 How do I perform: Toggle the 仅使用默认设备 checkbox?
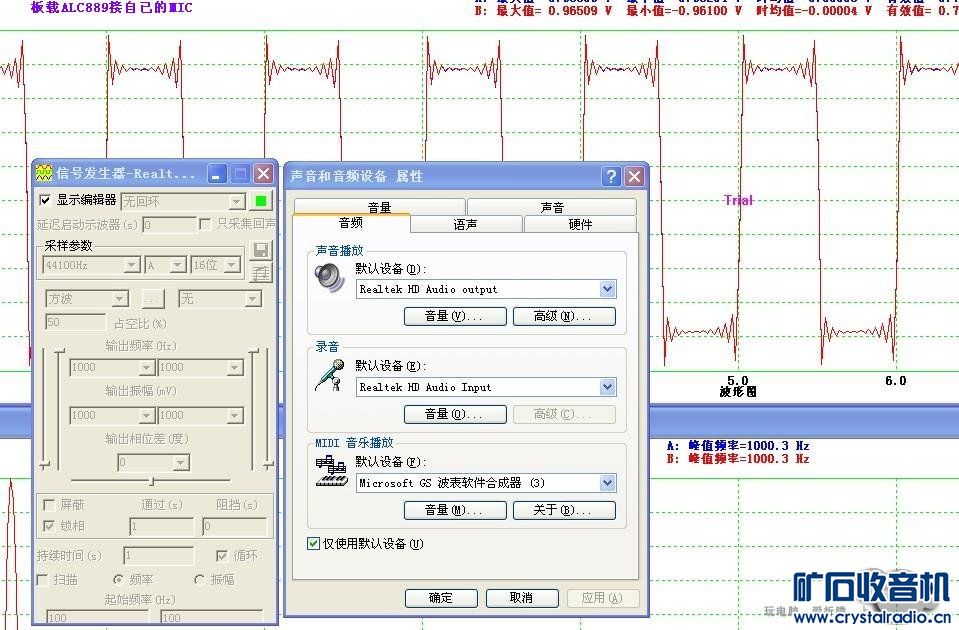313,543
